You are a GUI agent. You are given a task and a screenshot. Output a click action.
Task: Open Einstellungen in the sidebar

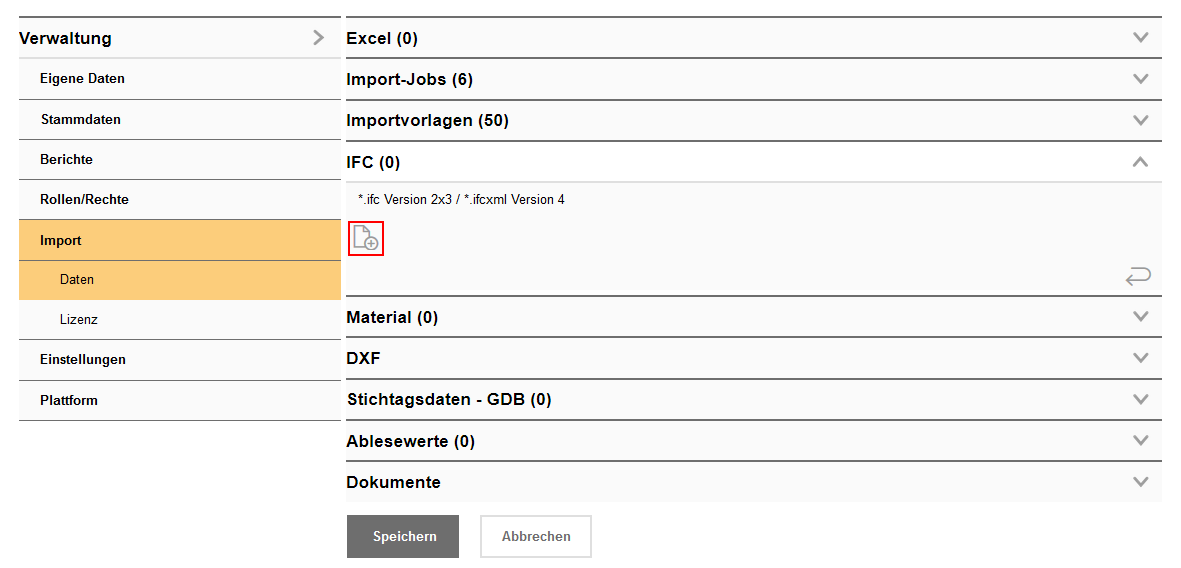click(83, 360)
